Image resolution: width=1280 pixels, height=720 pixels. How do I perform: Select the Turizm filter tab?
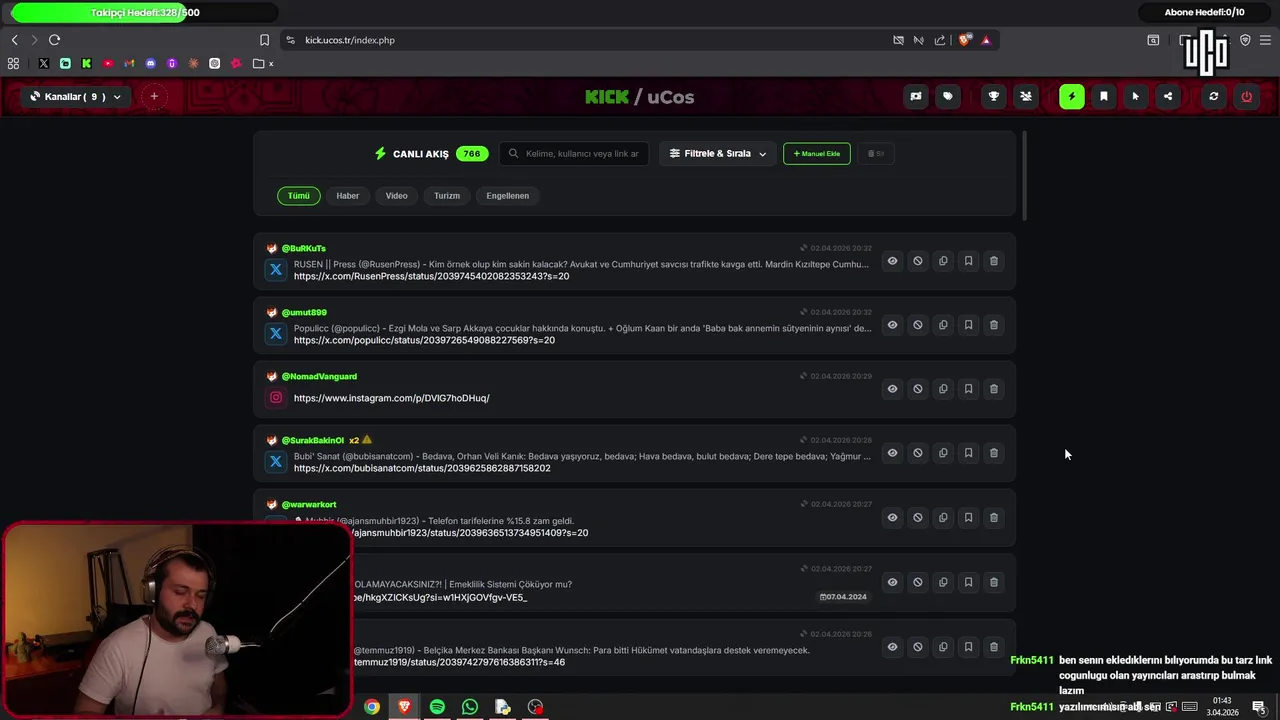[447, 196]
